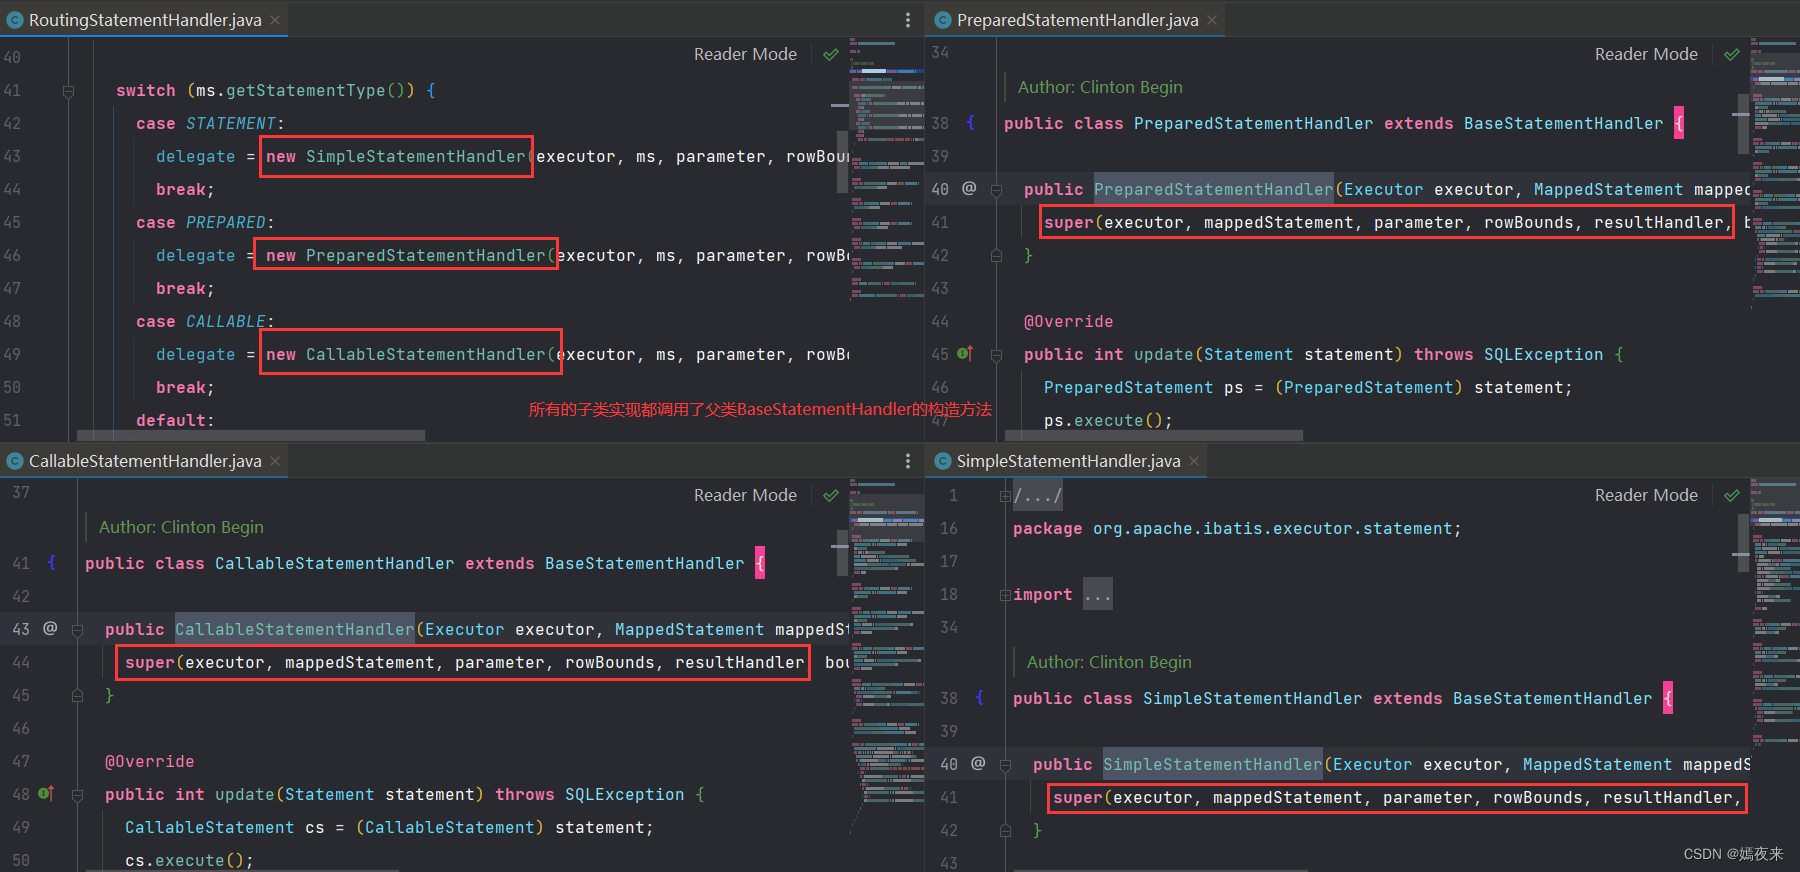Click 'getStatementType' in switch statement
Image resolution: width=1800 pixels, height=872 pixels.
(305, 91)
